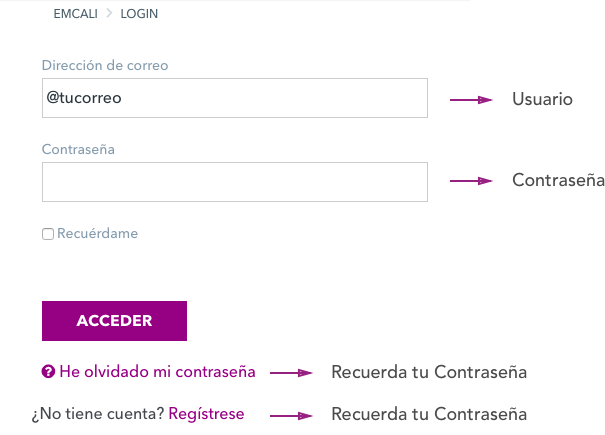Click the 'Contraseña' annotation on the right side
The width and height of the screenshot is (605, 435).
pyautogui.click(x=557, y=181)
